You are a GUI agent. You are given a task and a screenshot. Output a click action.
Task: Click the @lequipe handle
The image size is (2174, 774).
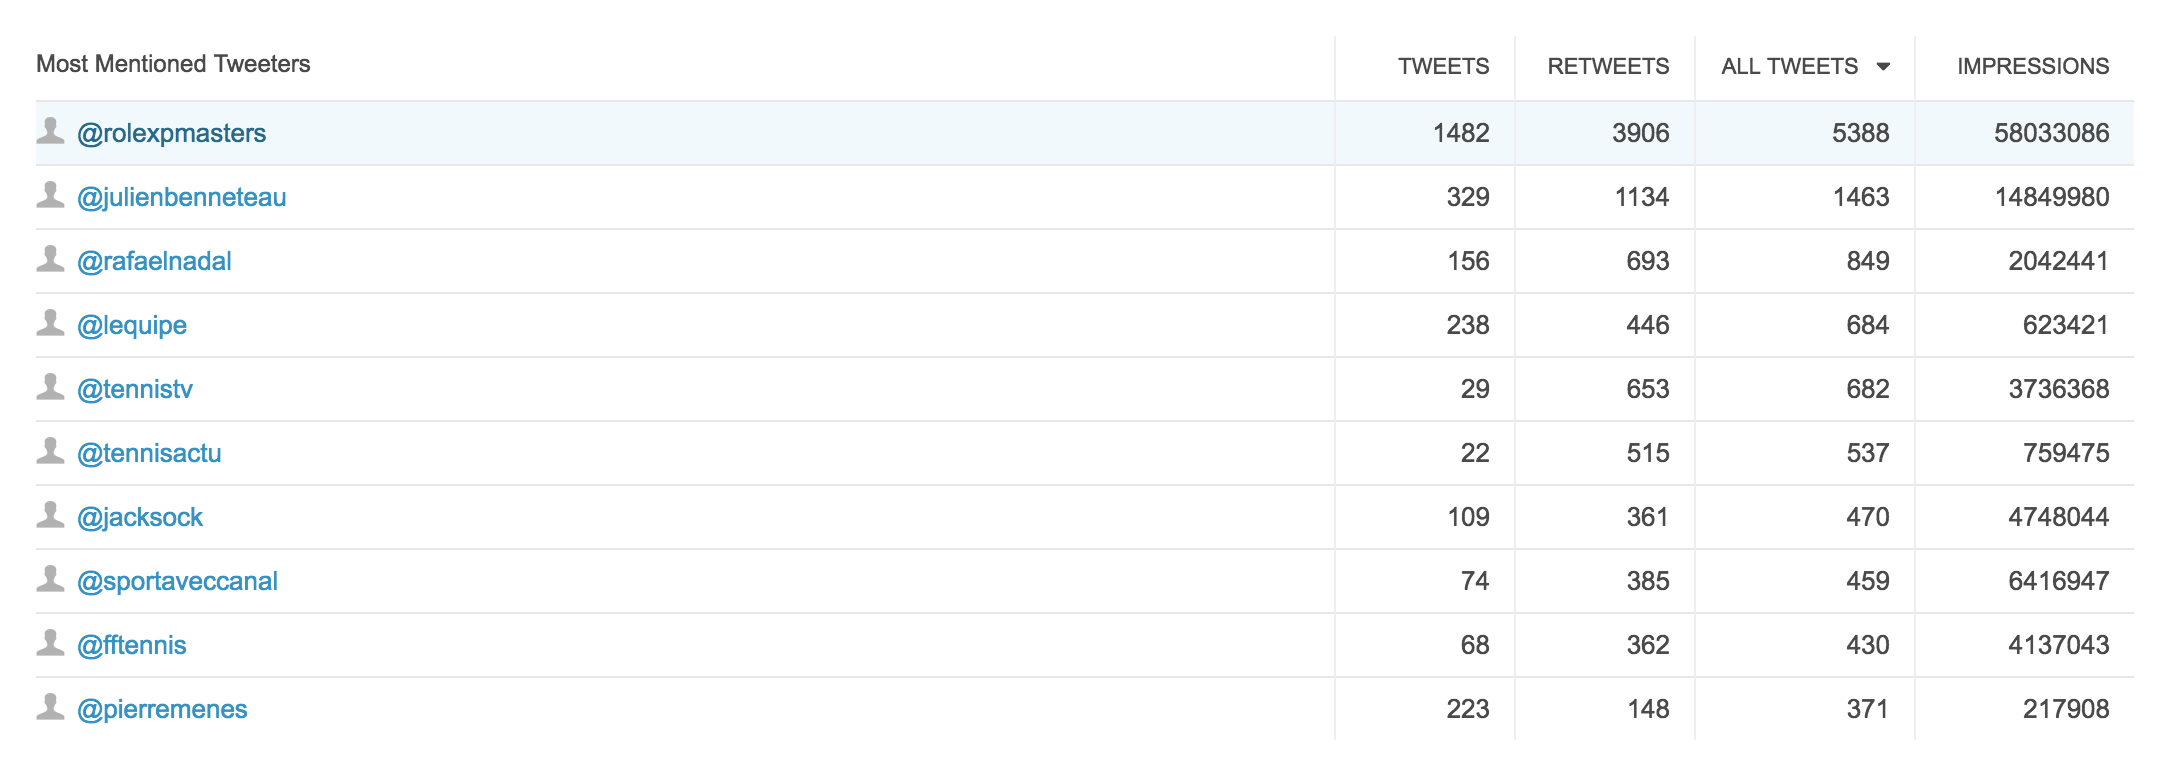[132, 326]
